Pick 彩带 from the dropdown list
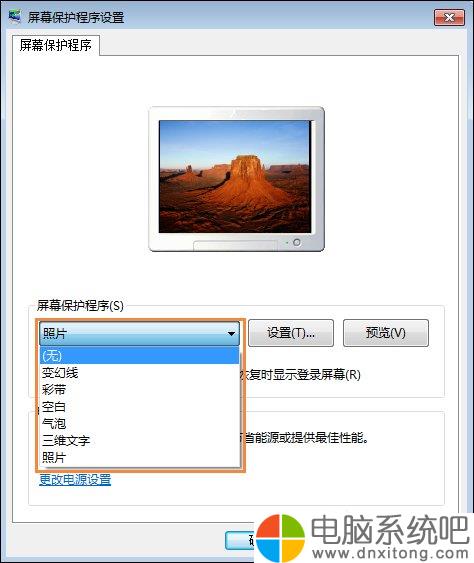Screen dimensions: 474x563 139,390
